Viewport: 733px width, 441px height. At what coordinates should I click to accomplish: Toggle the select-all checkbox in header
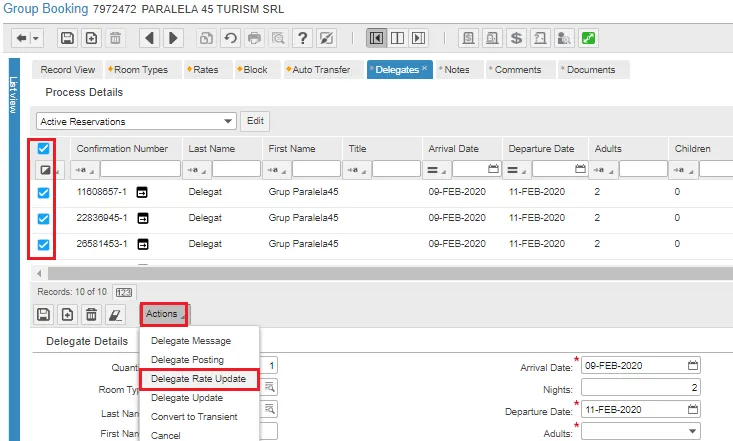[43, 148]
